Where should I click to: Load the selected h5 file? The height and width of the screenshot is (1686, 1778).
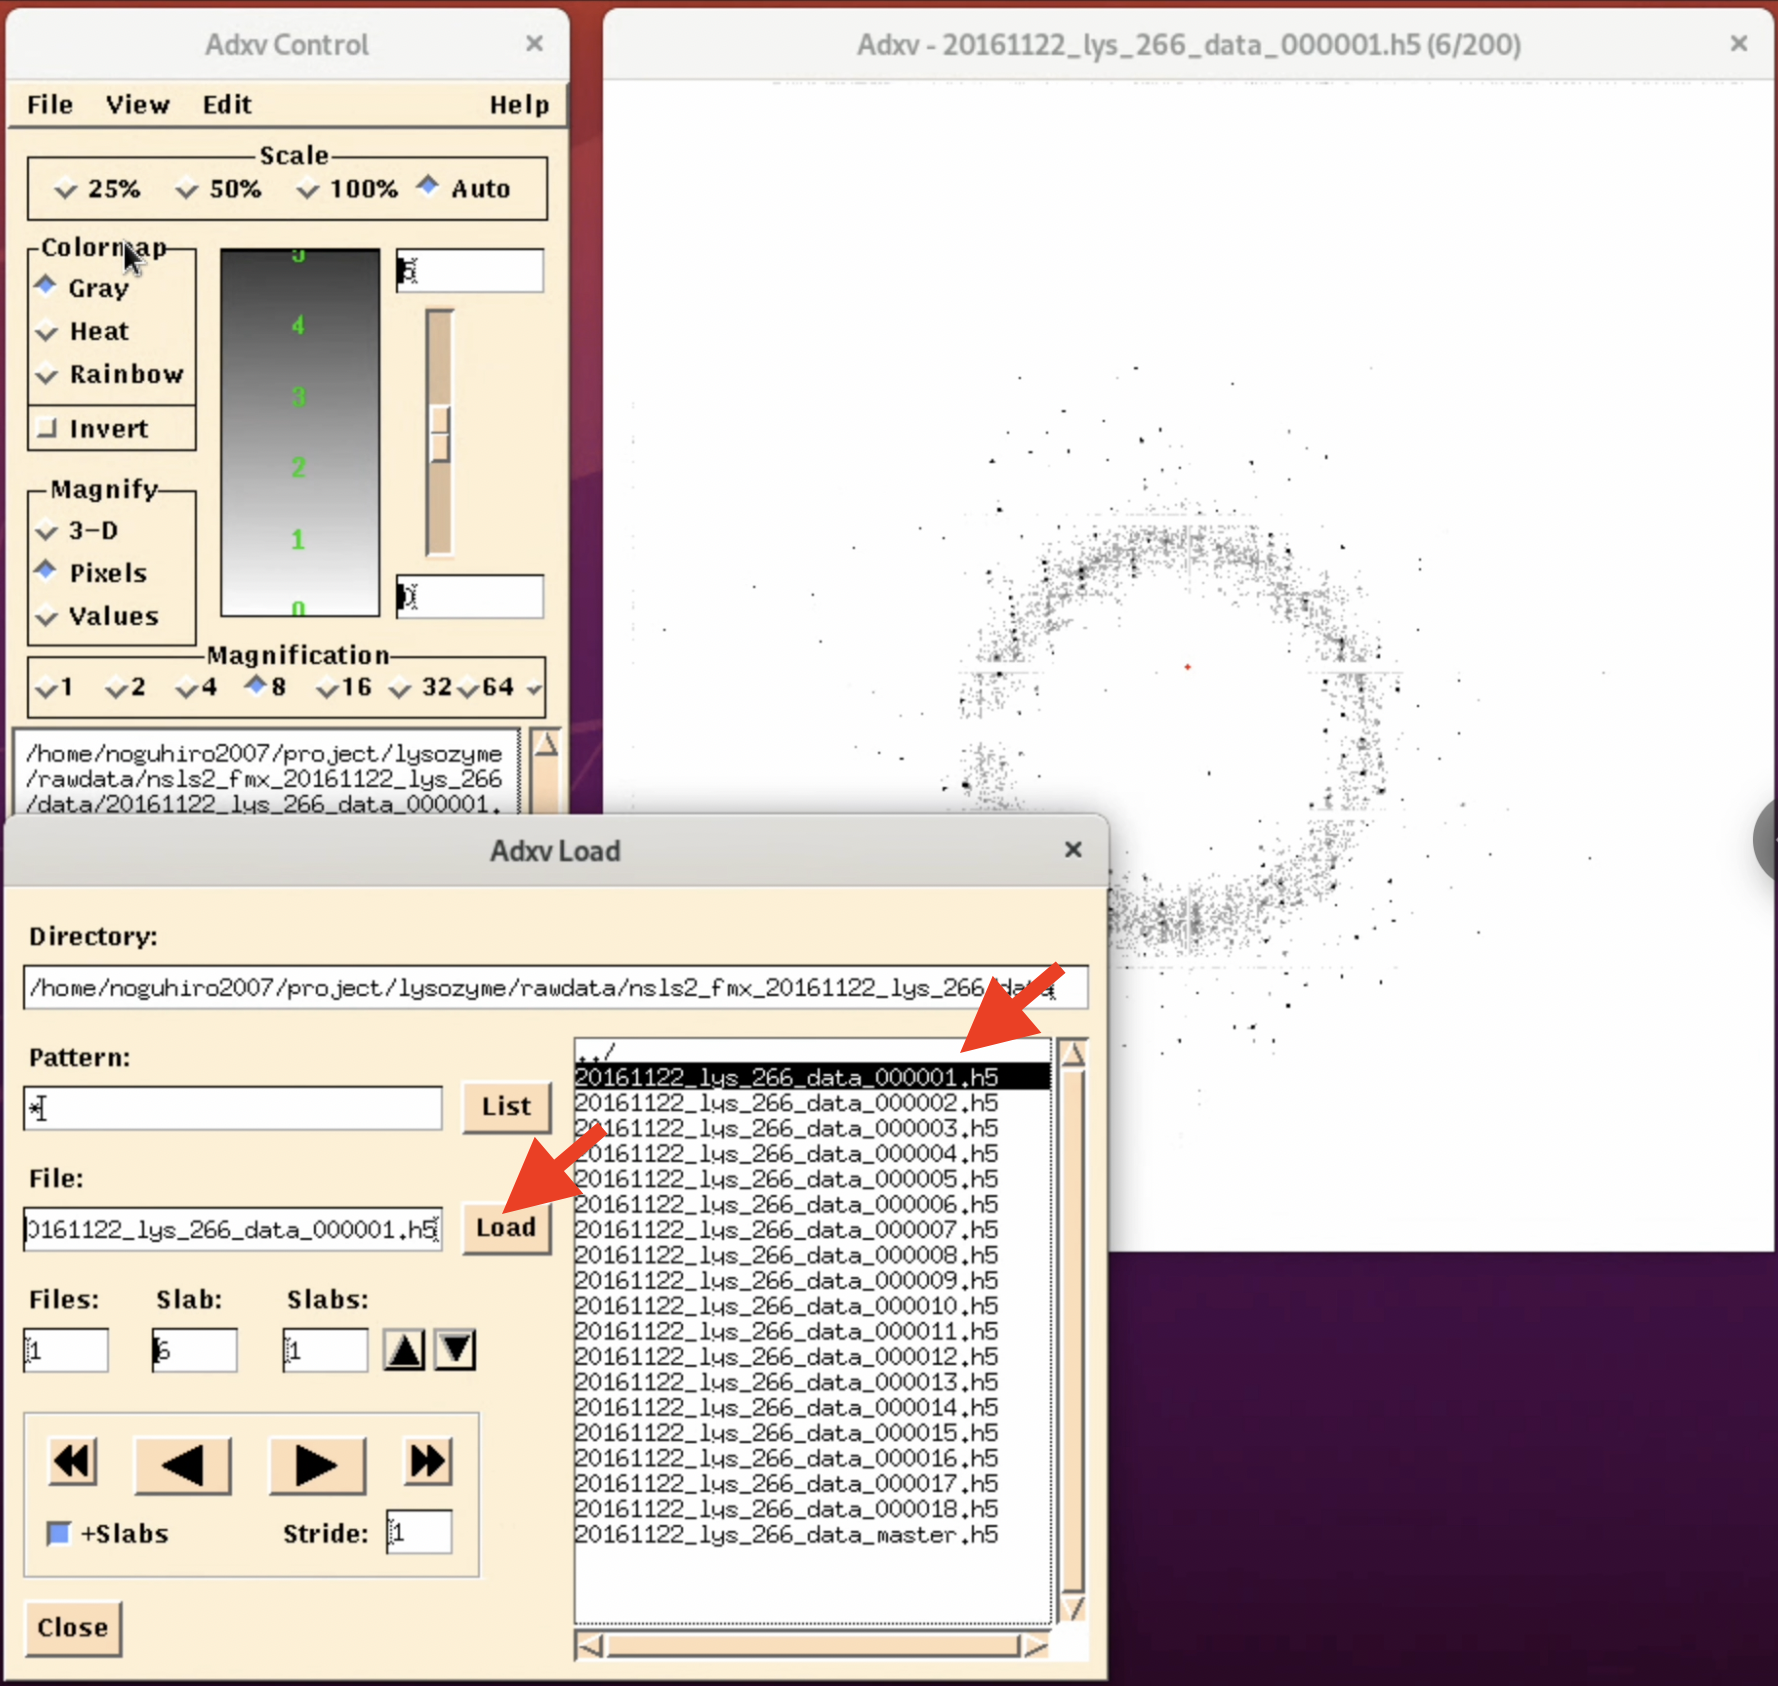pos(506,1227)
